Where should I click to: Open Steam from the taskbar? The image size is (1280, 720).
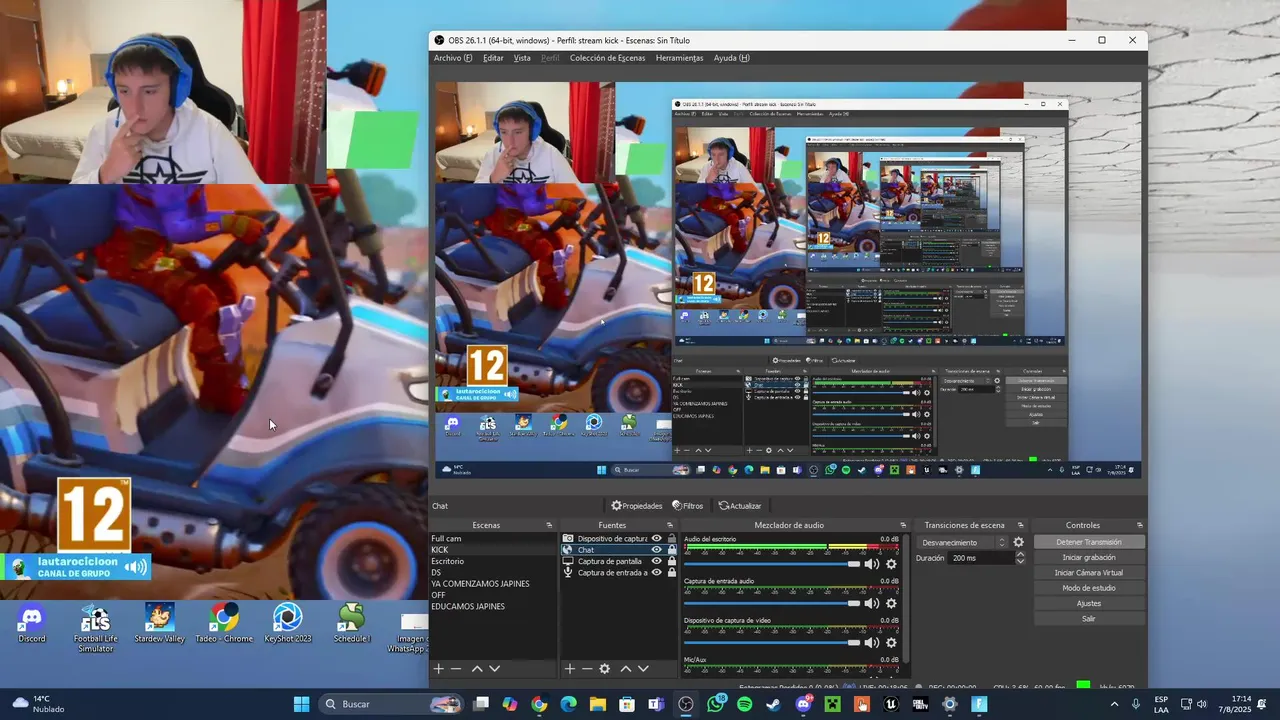pos(774,704)
